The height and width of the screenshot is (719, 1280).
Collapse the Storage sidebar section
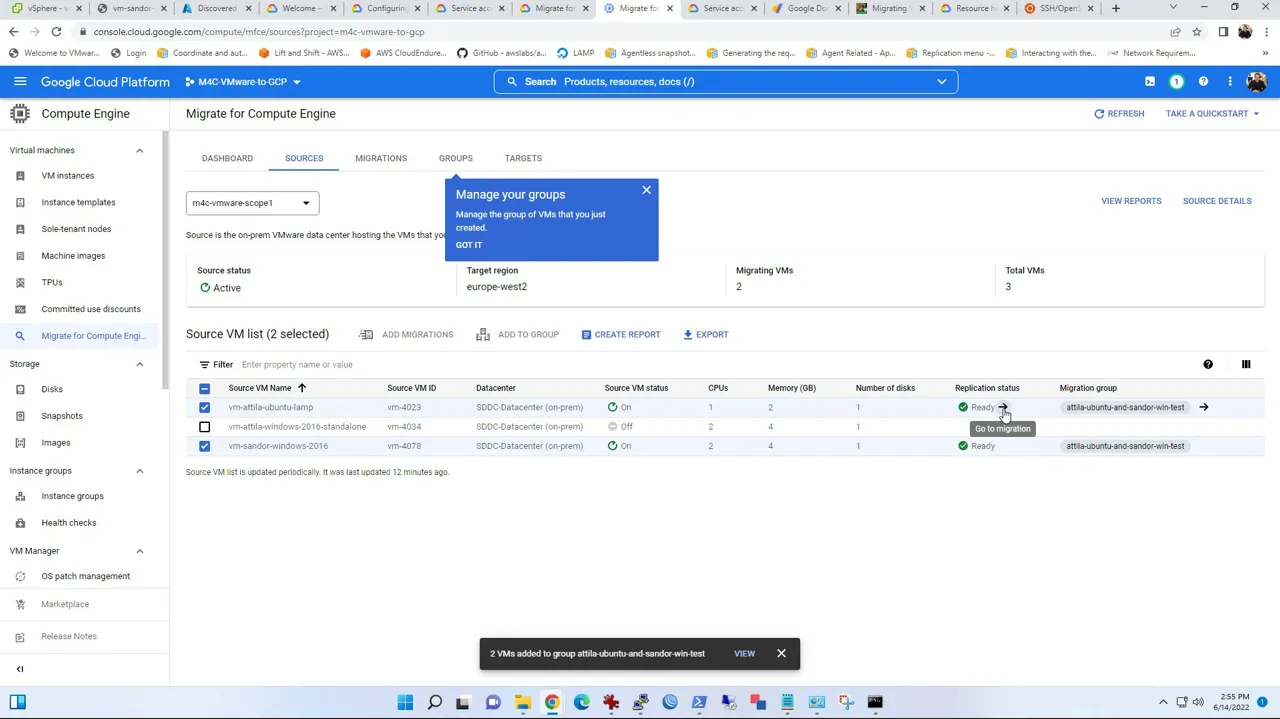tap(139, 364)
